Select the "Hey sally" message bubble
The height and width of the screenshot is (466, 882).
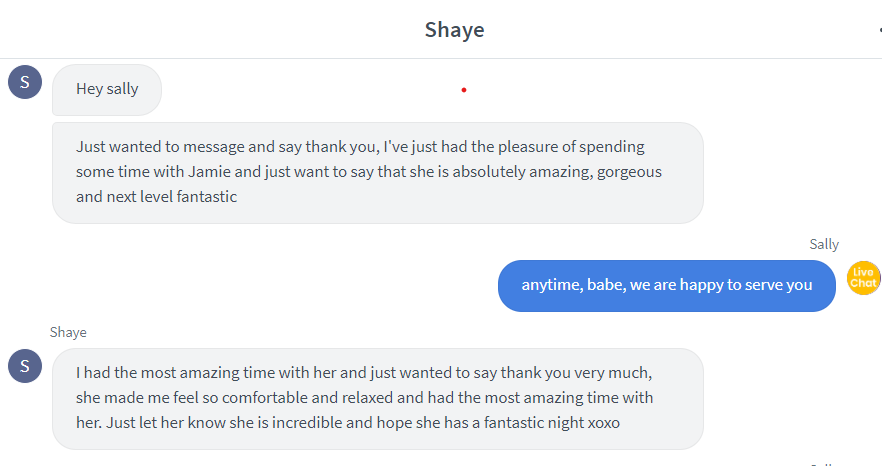click(107, 90)
